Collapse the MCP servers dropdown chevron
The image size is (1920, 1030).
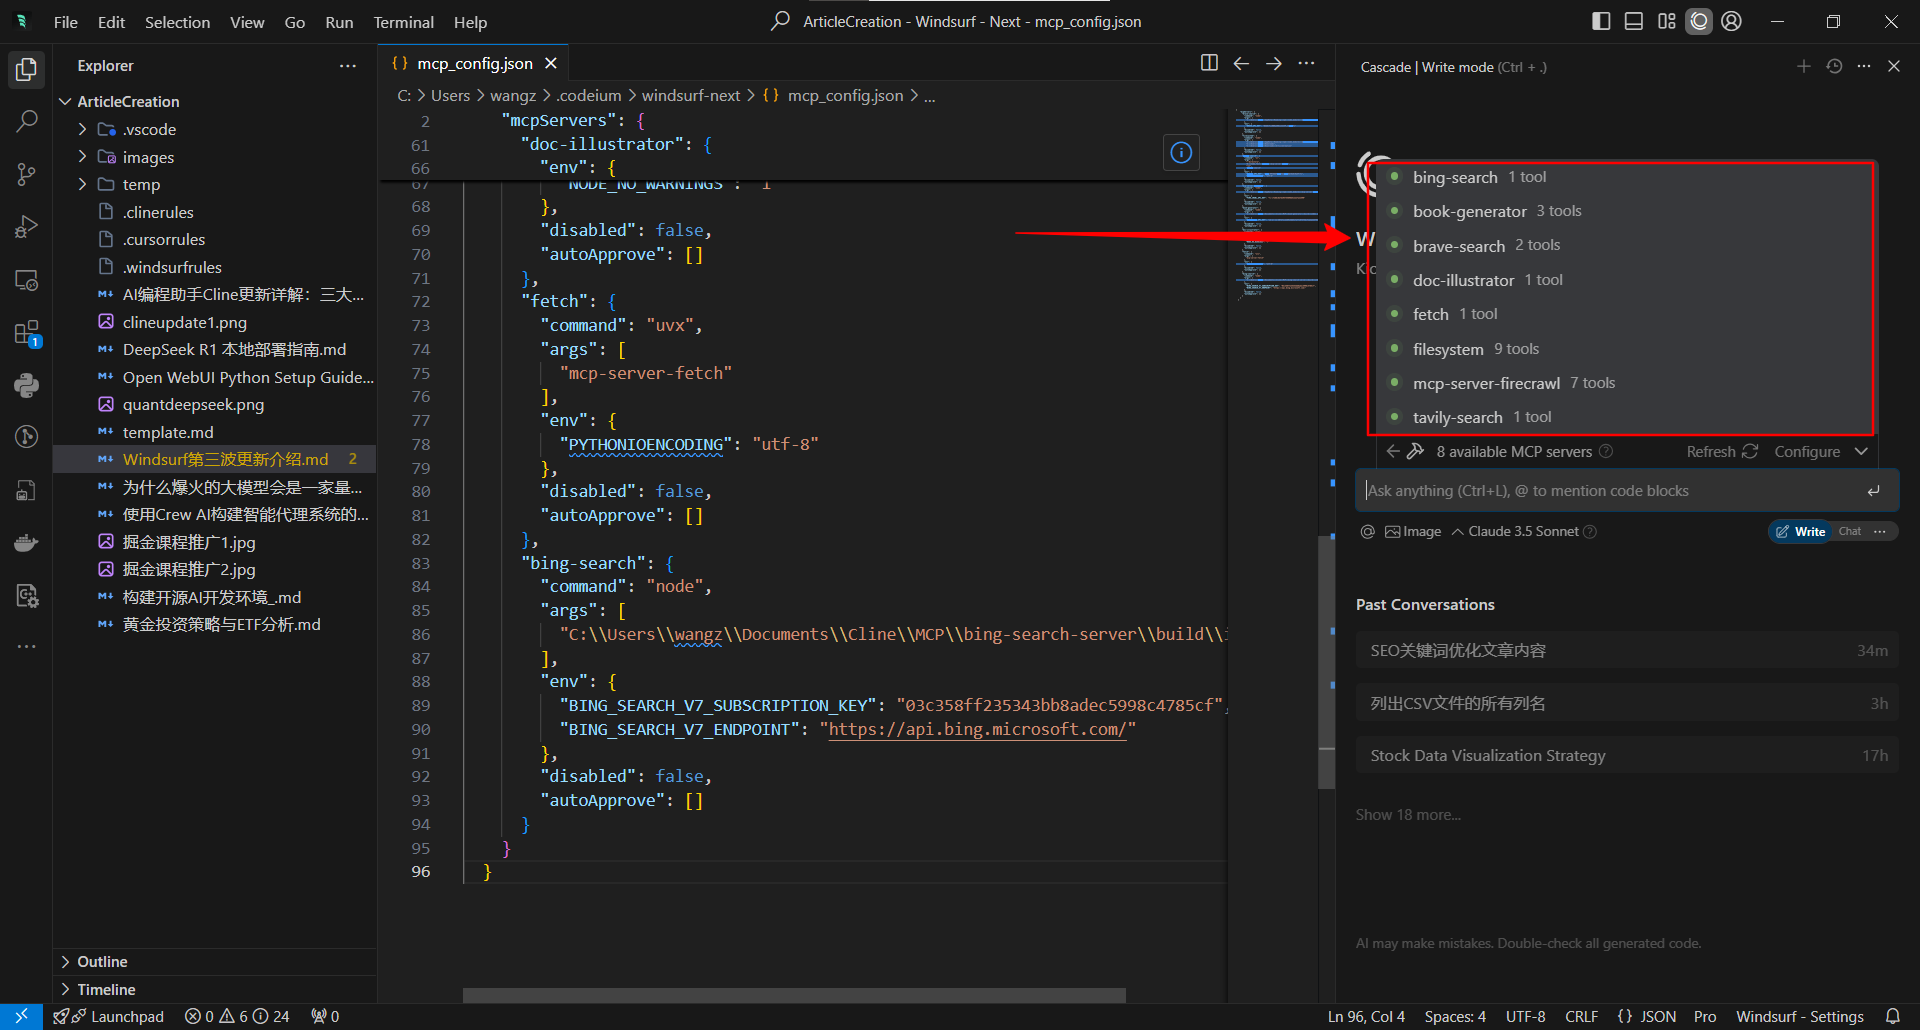(1861, 451)
